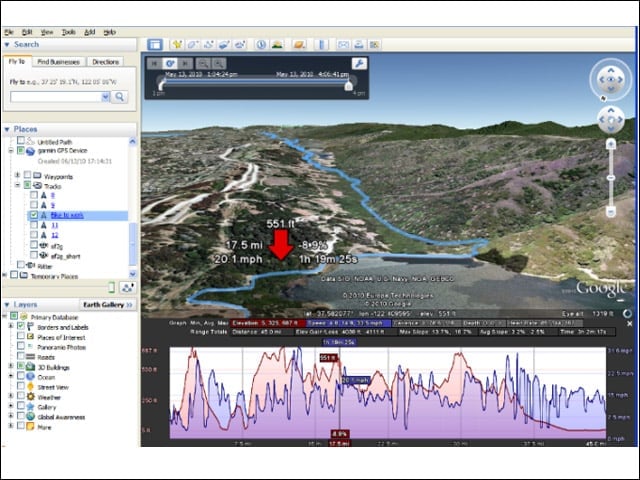This screenshot has height=480, width=640.
Task: Click the play tour icon below Places
Action: [128, 288]
